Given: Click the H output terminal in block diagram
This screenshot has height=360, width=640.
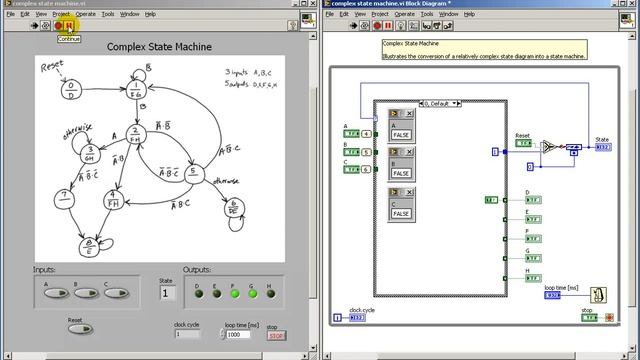Looking at the screenshot, I should 533,278.
